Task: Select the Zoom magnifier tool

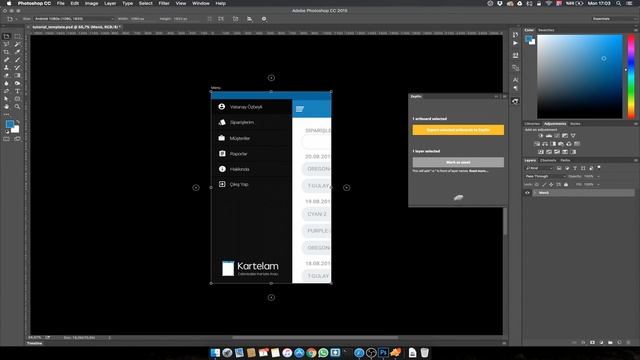Action: point(17,106)
